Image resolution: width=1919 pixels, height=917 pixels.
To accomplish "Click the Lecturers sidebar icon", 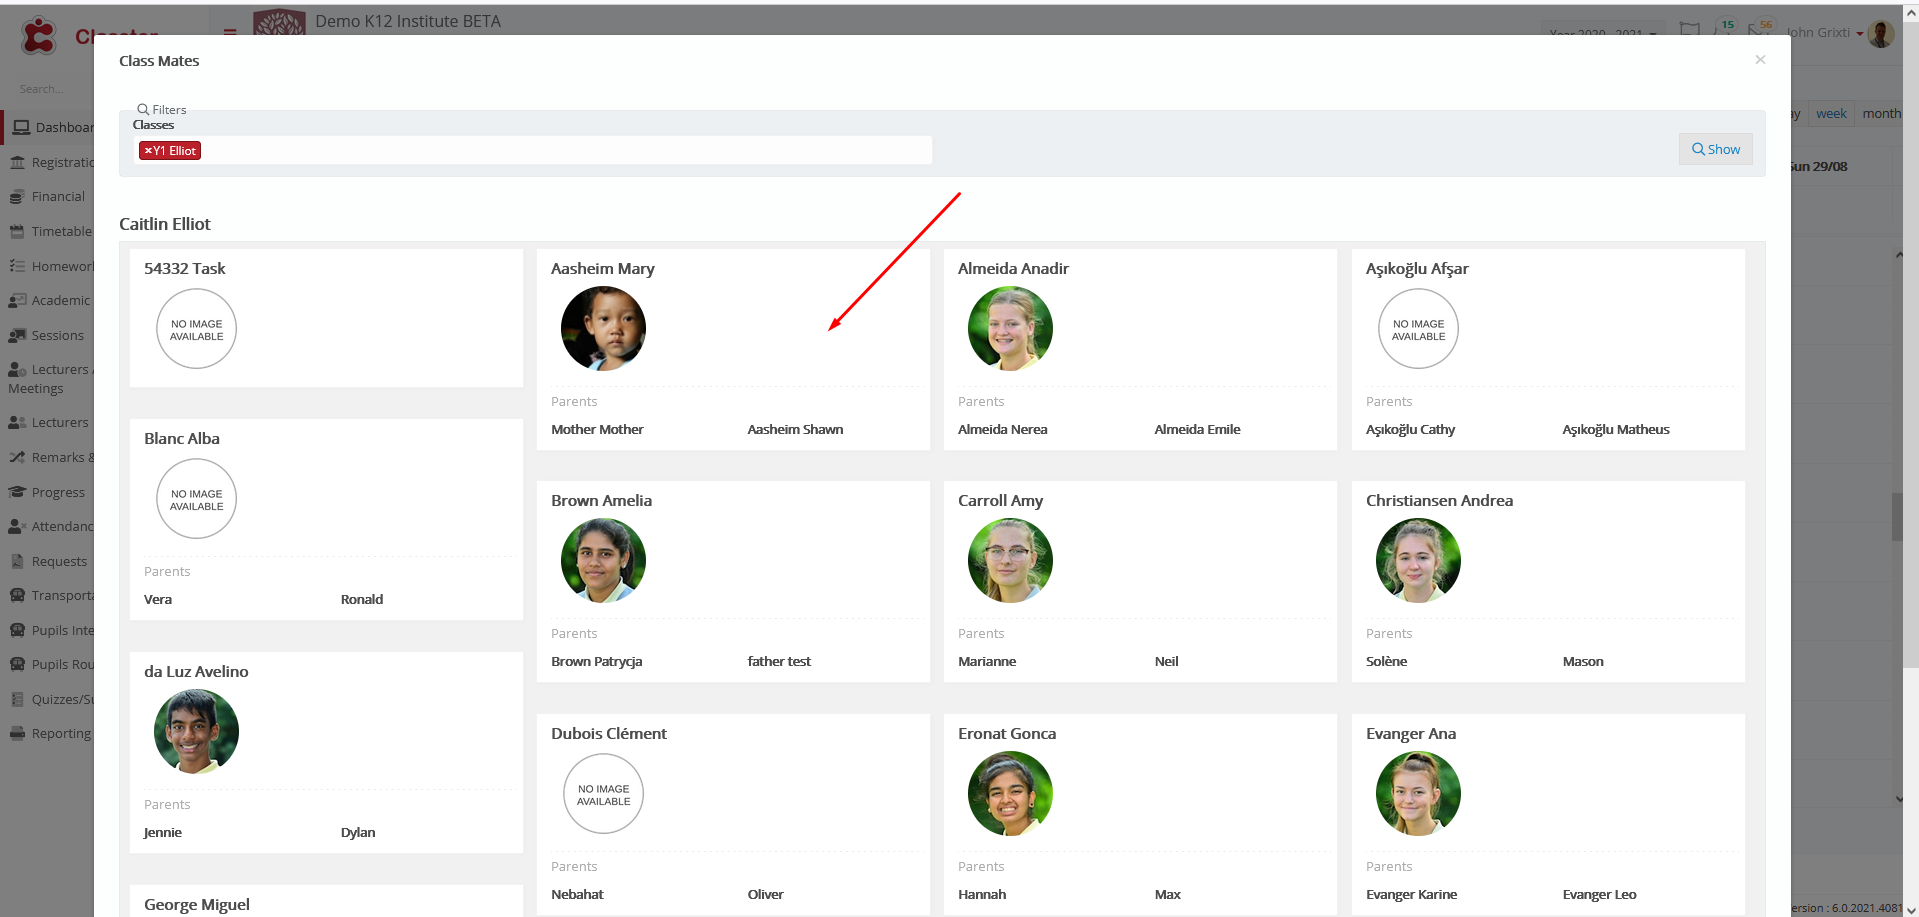I will tap(17, 423).
